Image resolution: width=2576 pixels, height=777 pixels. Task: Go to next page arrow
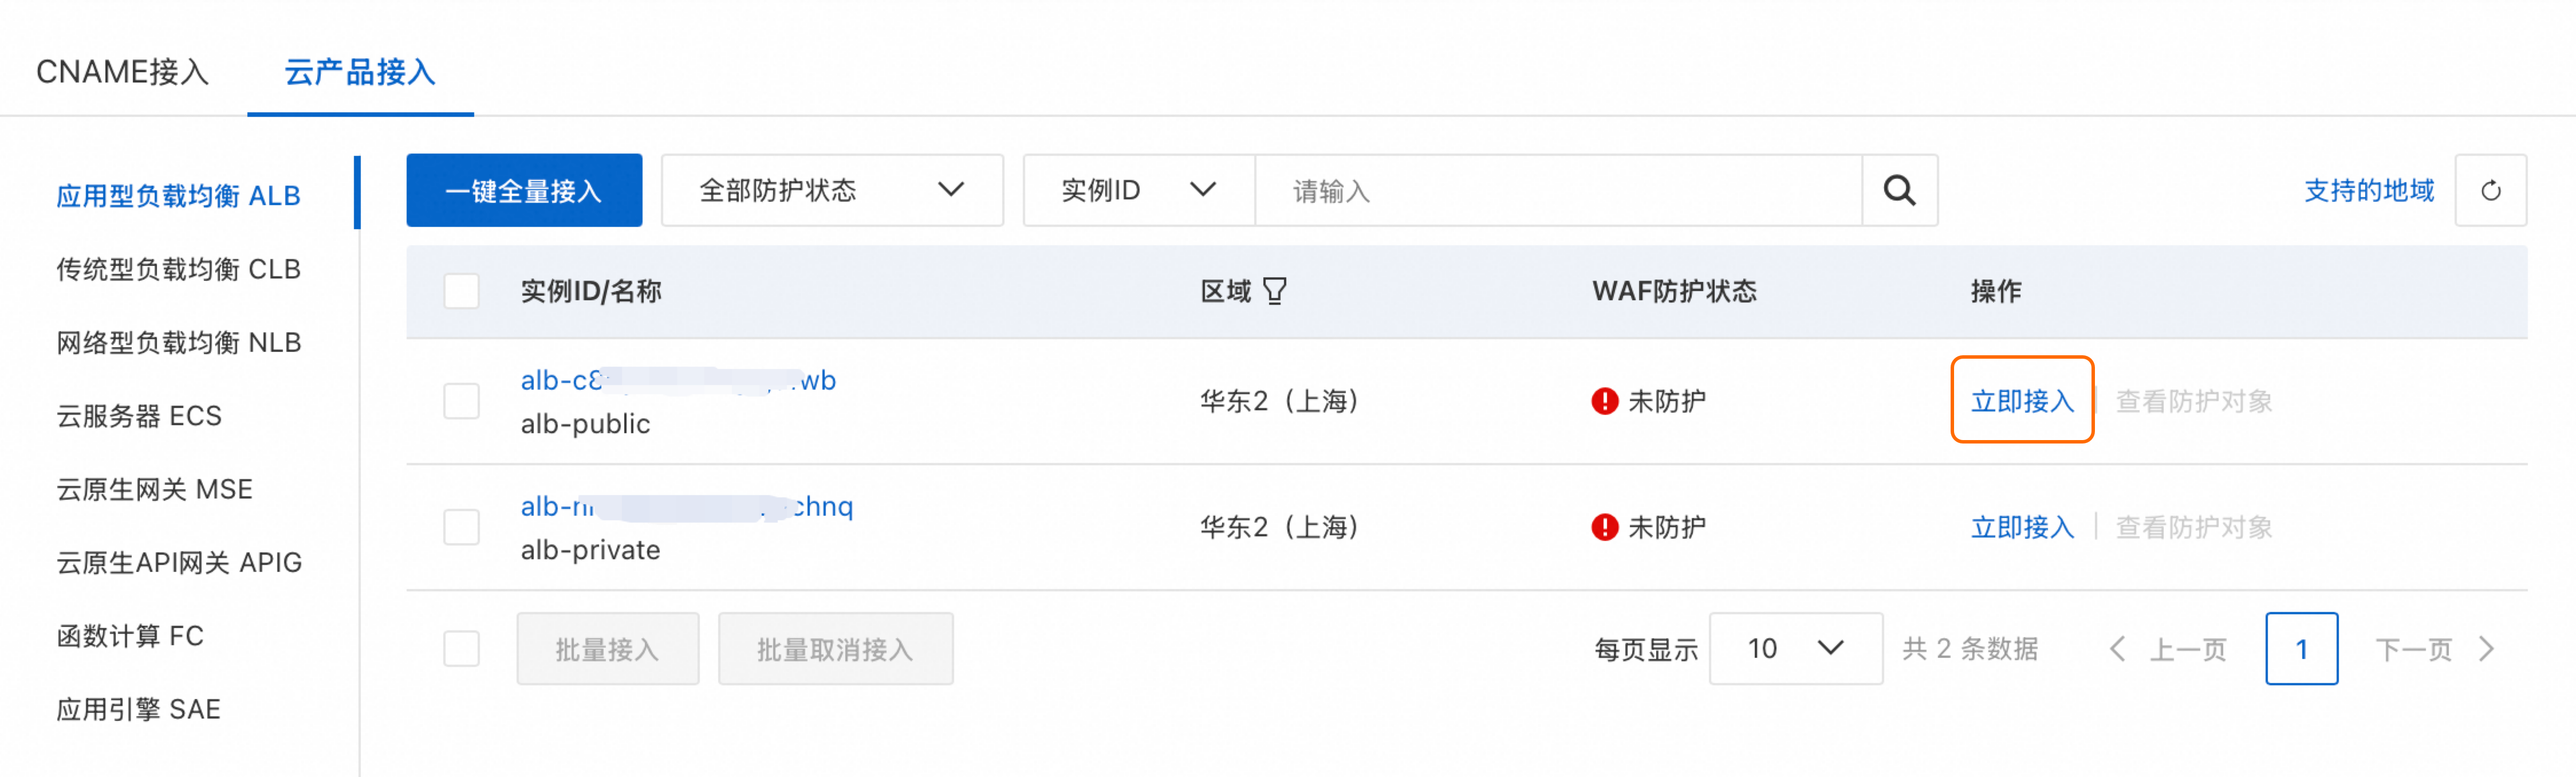(x=2487, y=649)
